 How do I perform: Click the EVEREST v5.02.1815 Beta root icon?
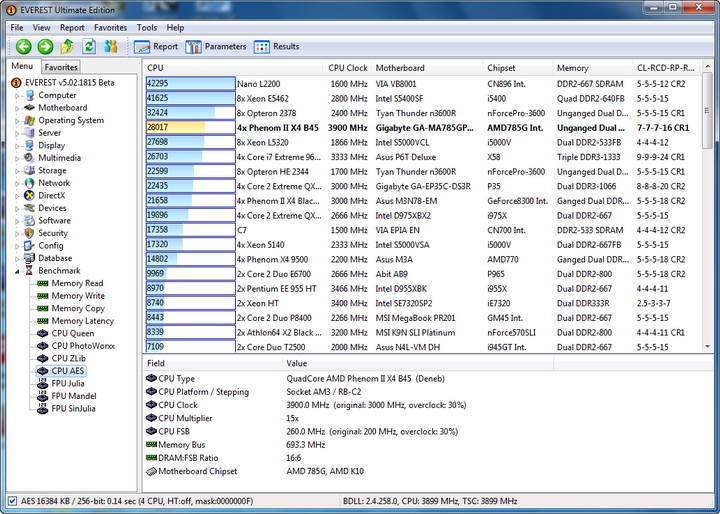pyautogui.click(x=16, y=83)
